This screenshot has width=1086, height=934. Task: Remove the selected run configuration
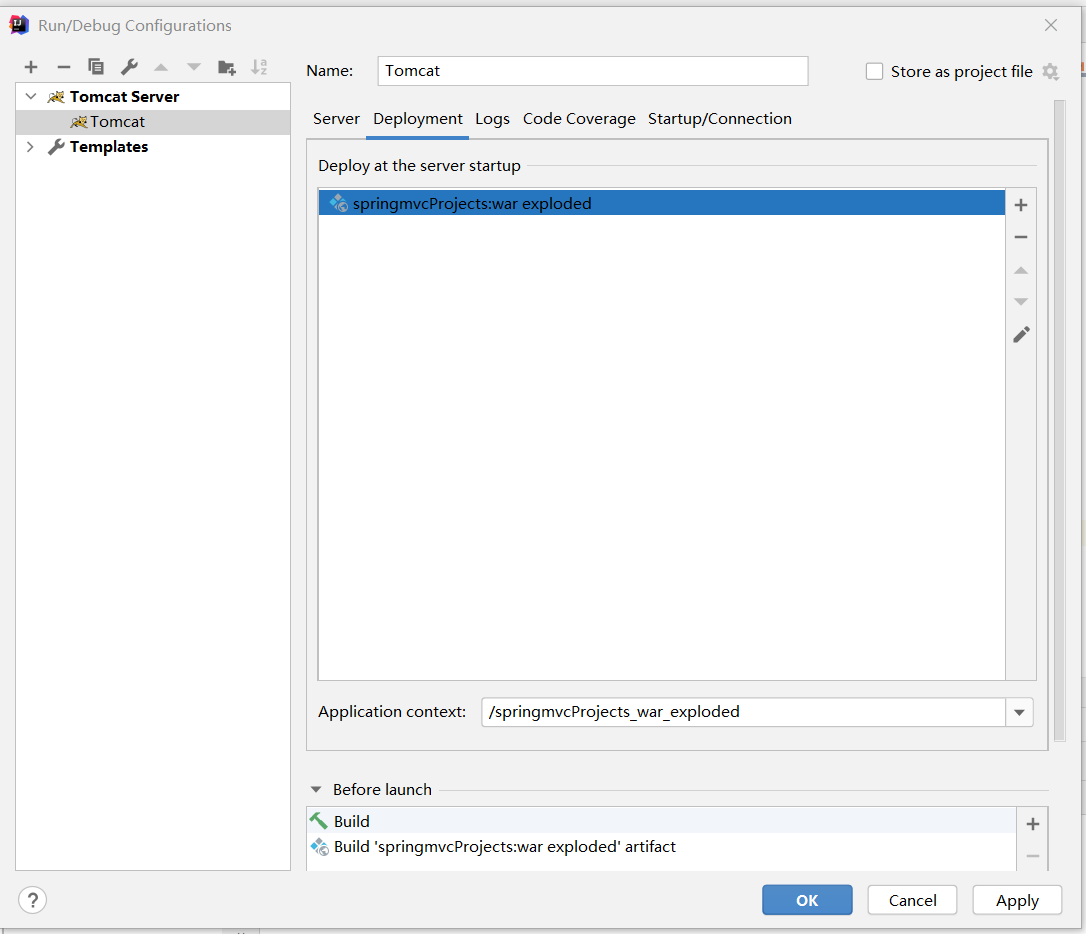64,67
